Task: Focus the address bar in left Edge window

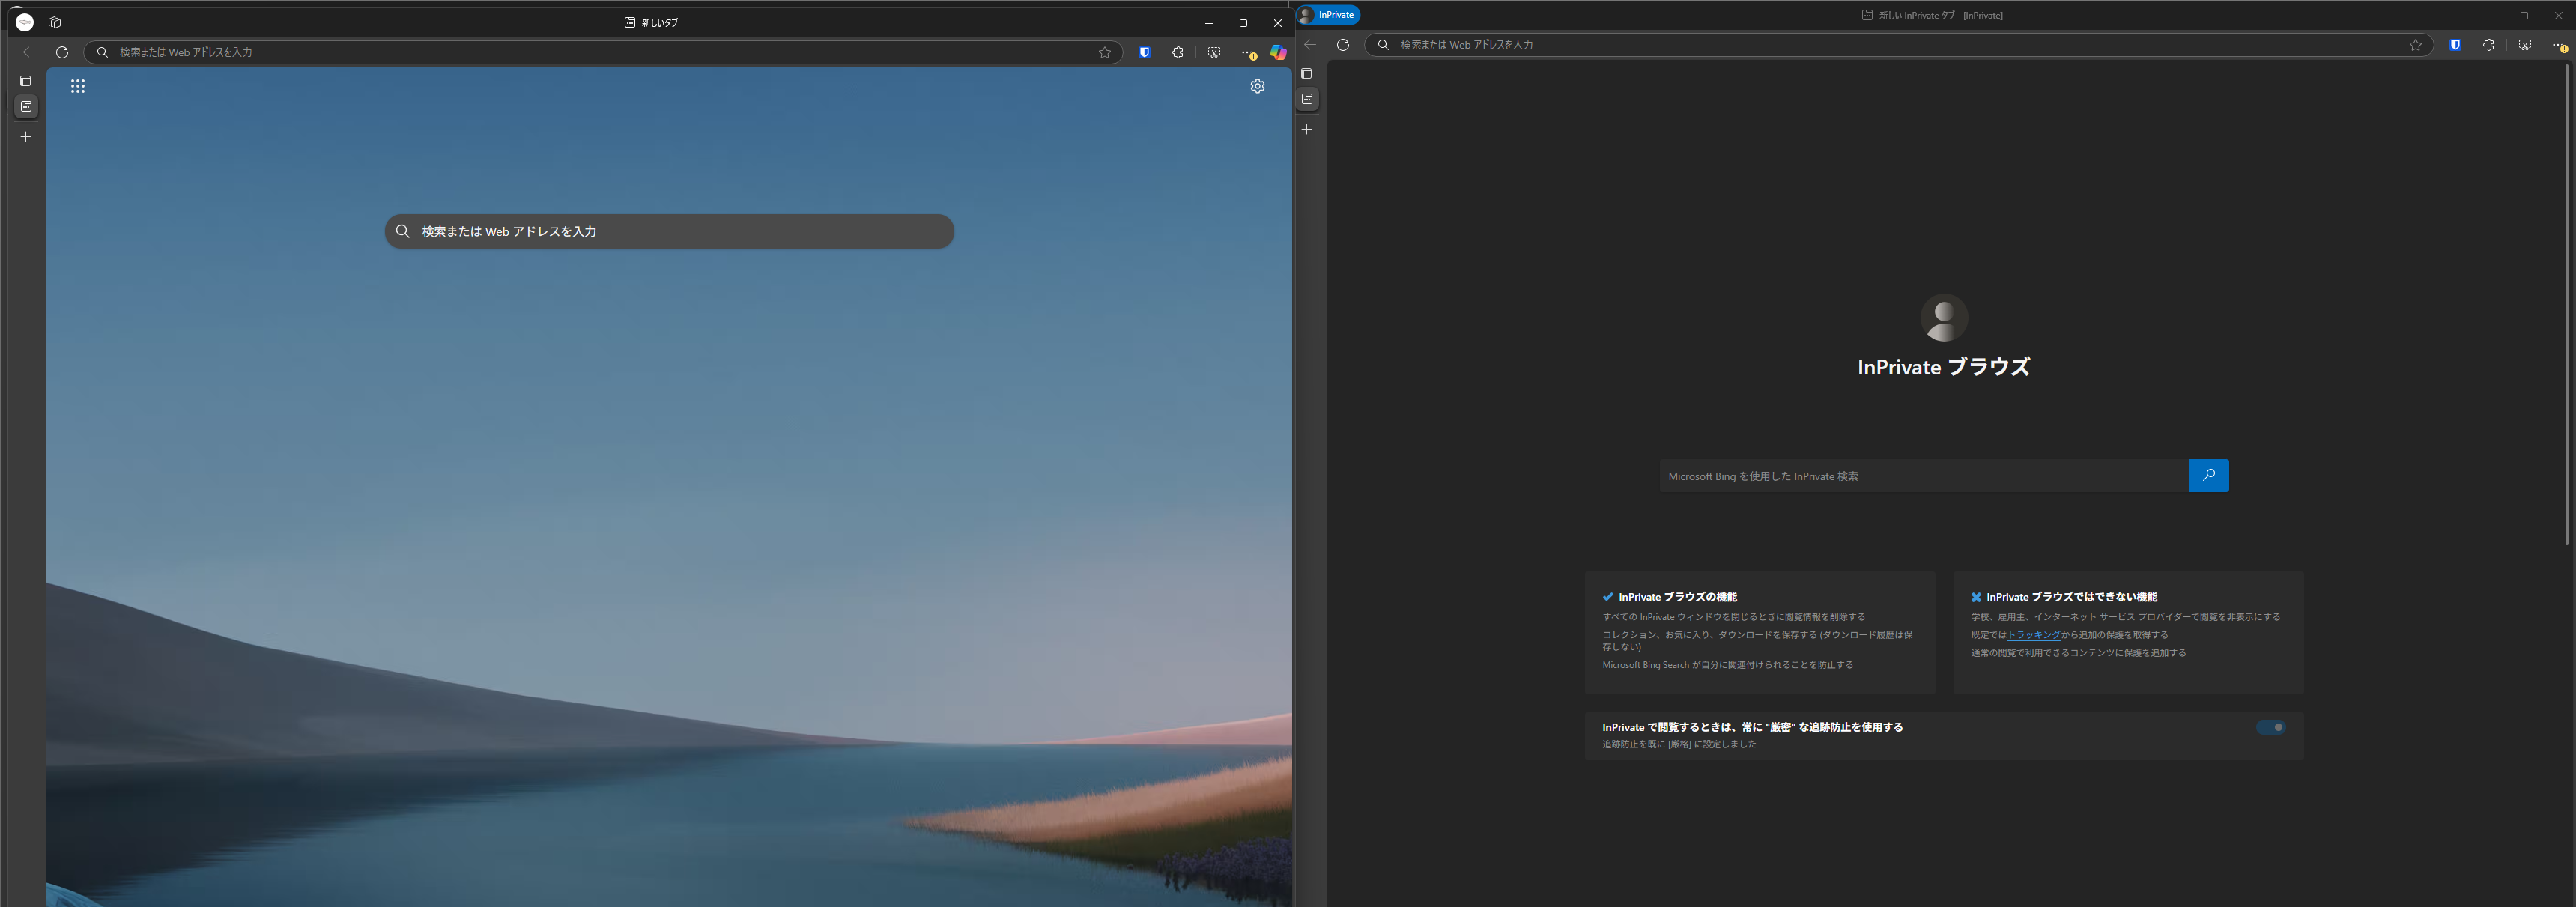Action: 602,52
